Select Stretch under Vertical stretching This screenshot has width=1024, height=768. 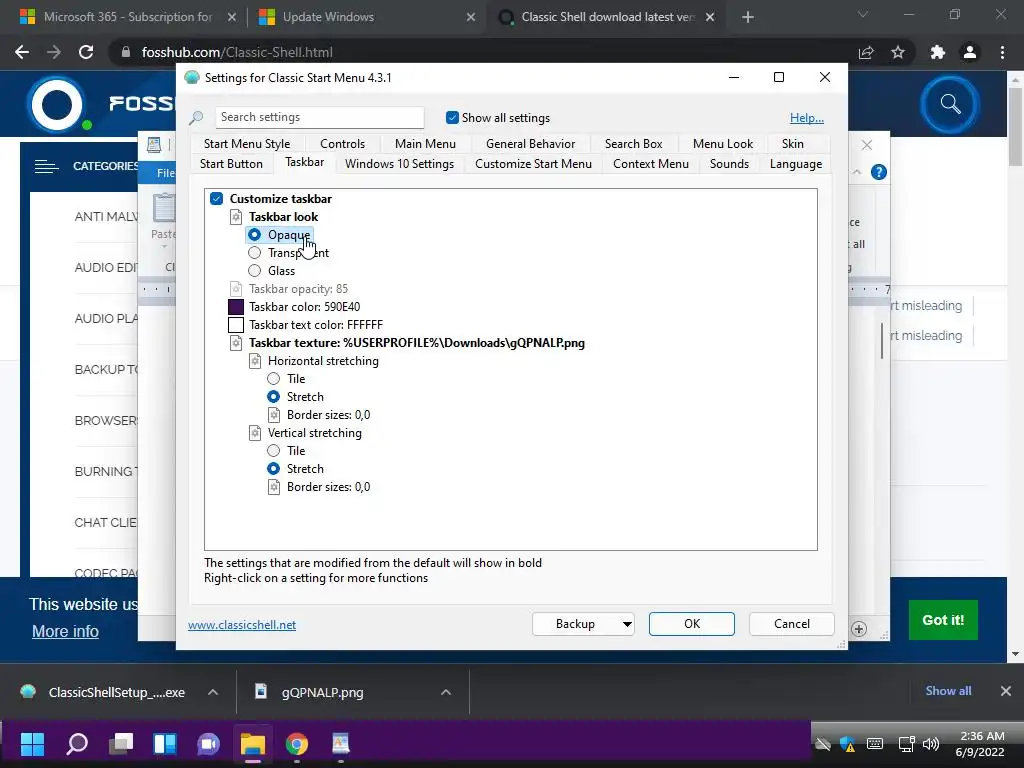click(274, 469)
